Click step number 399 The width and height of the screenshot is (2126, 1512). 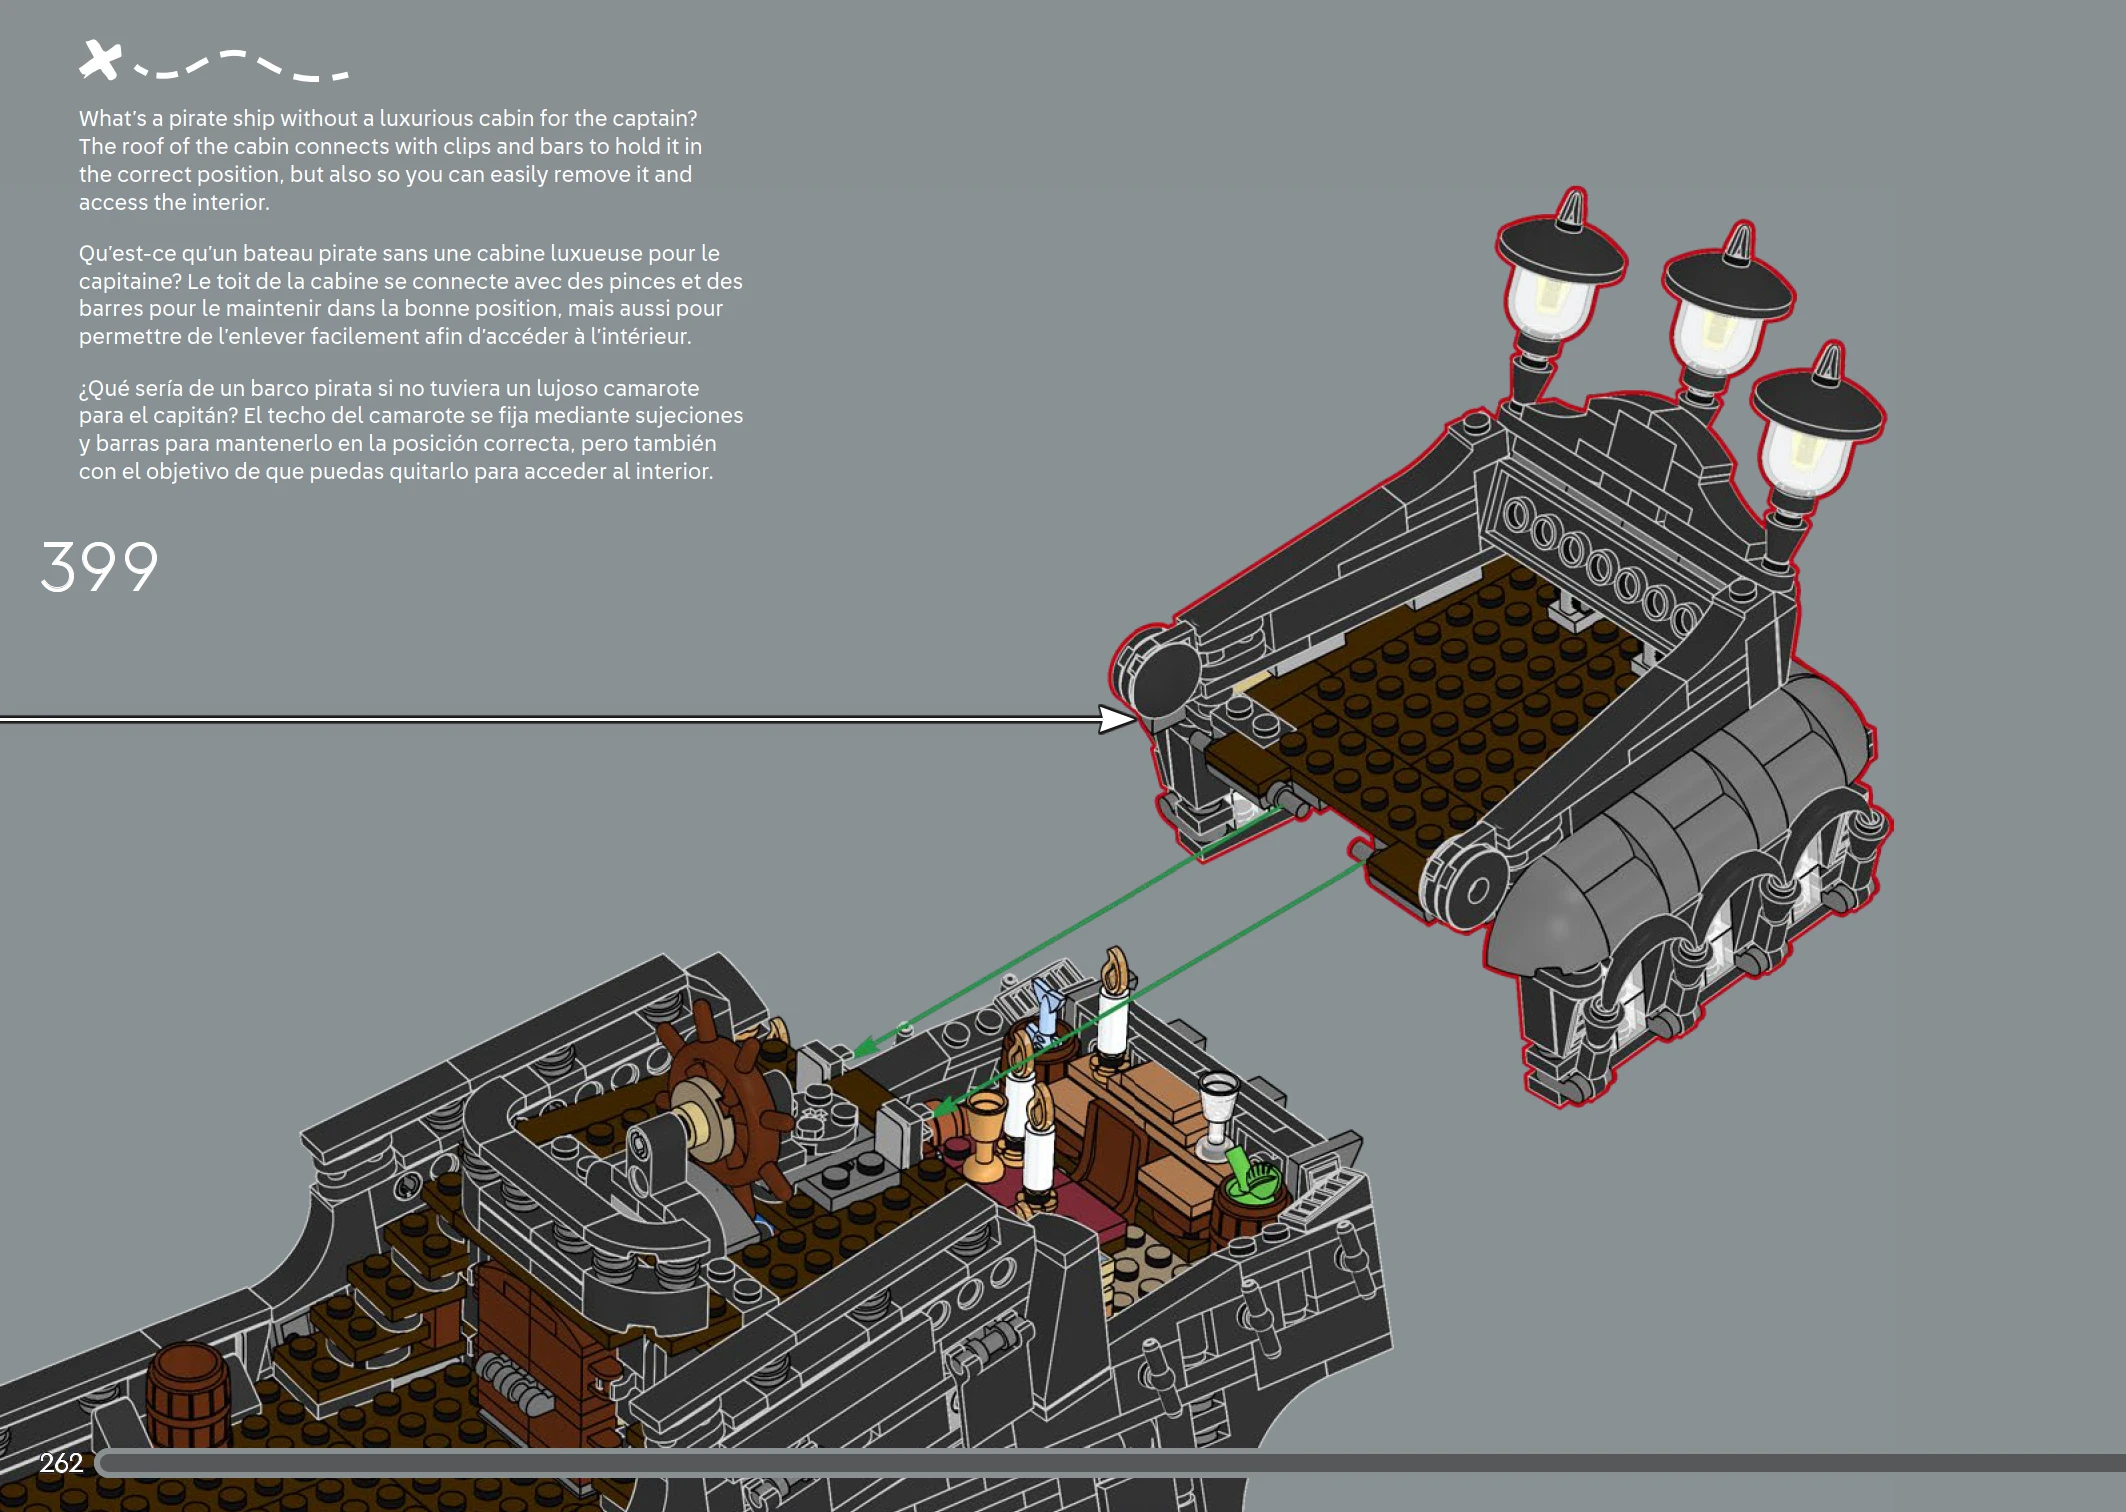click(x=99, y=567)
